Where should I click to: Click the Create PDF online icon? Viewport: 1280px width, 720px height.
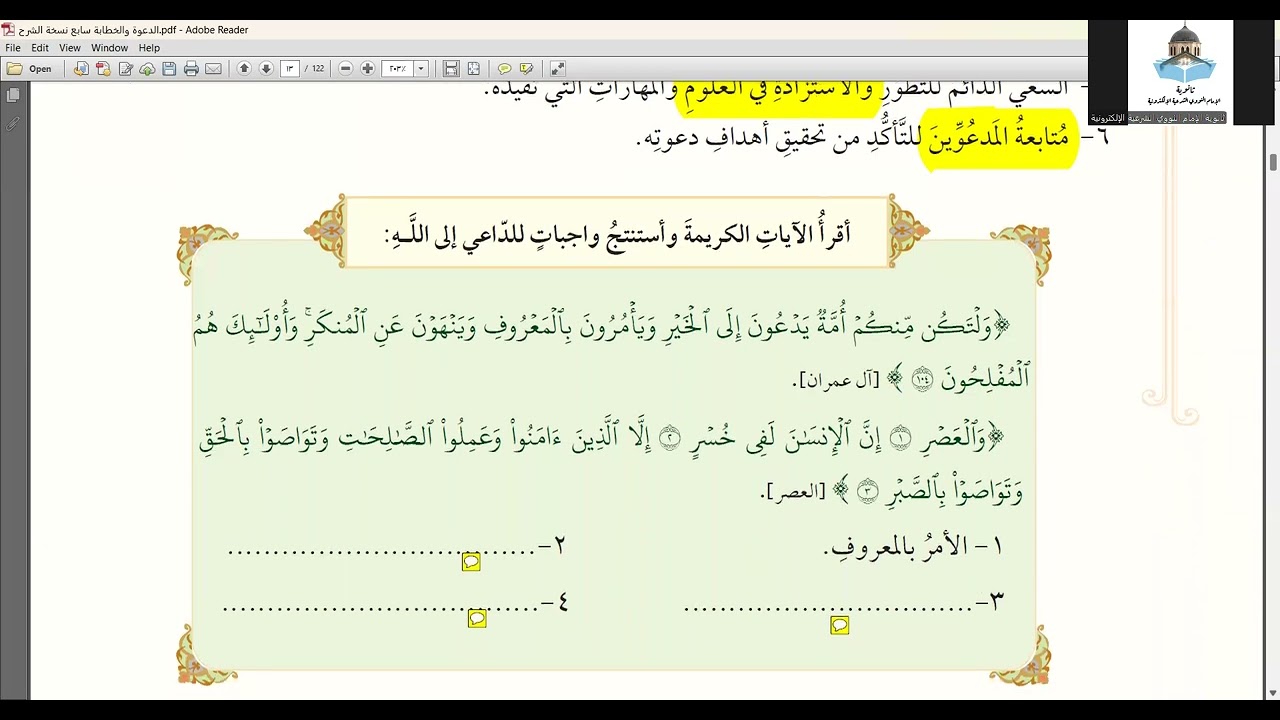[103, 69]
